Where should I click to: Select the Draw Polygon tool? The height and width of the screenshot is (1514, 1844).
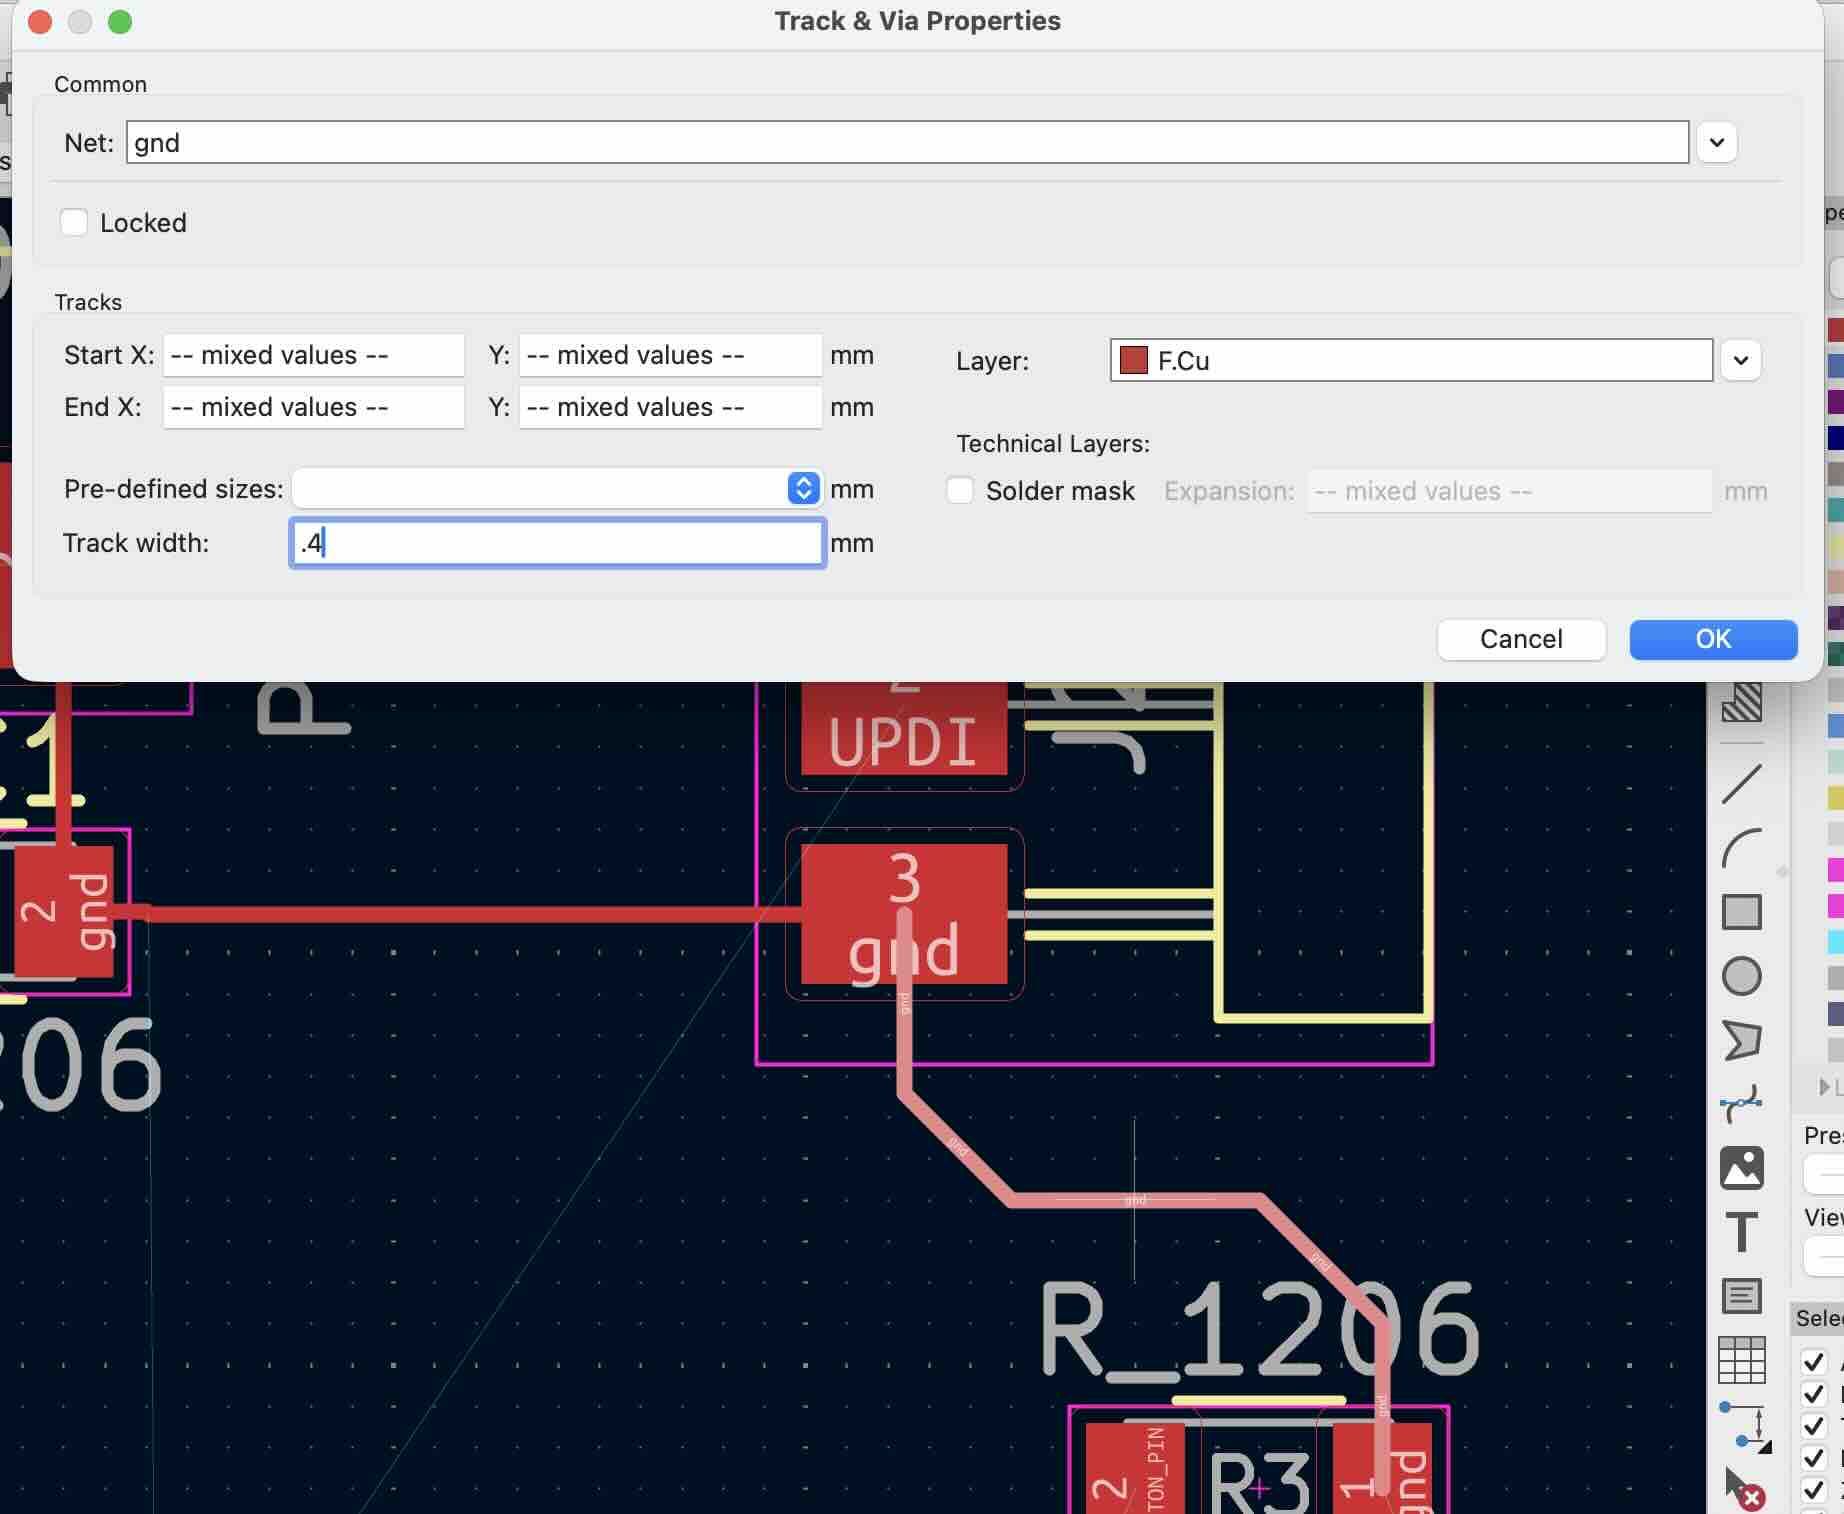coord(1741,1040)
